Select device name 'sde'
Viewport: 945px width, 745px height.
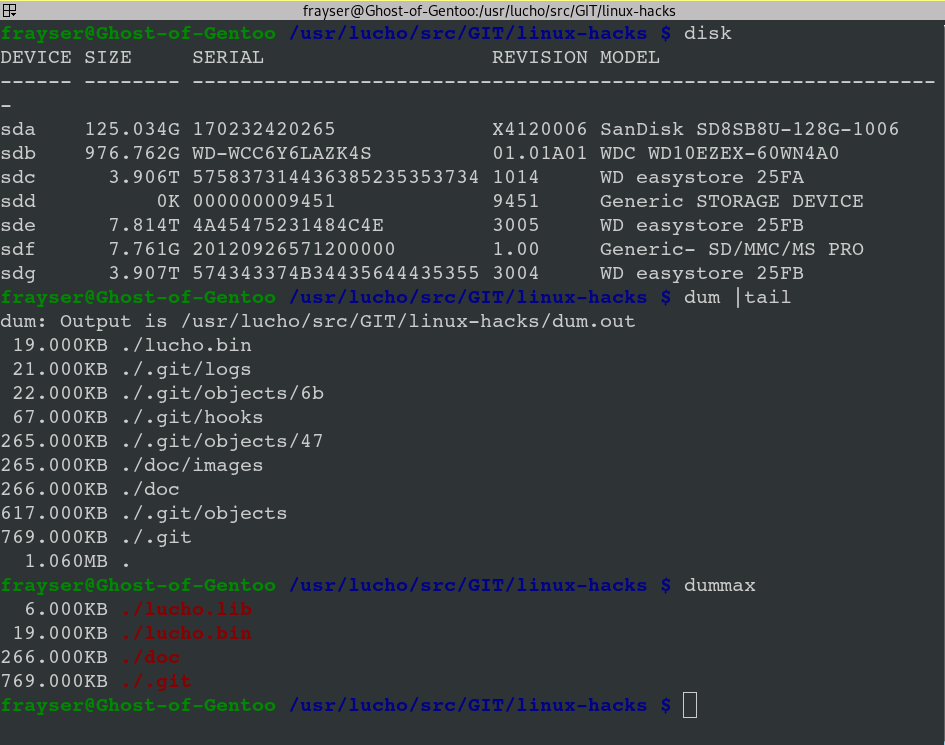pos(18,225)
